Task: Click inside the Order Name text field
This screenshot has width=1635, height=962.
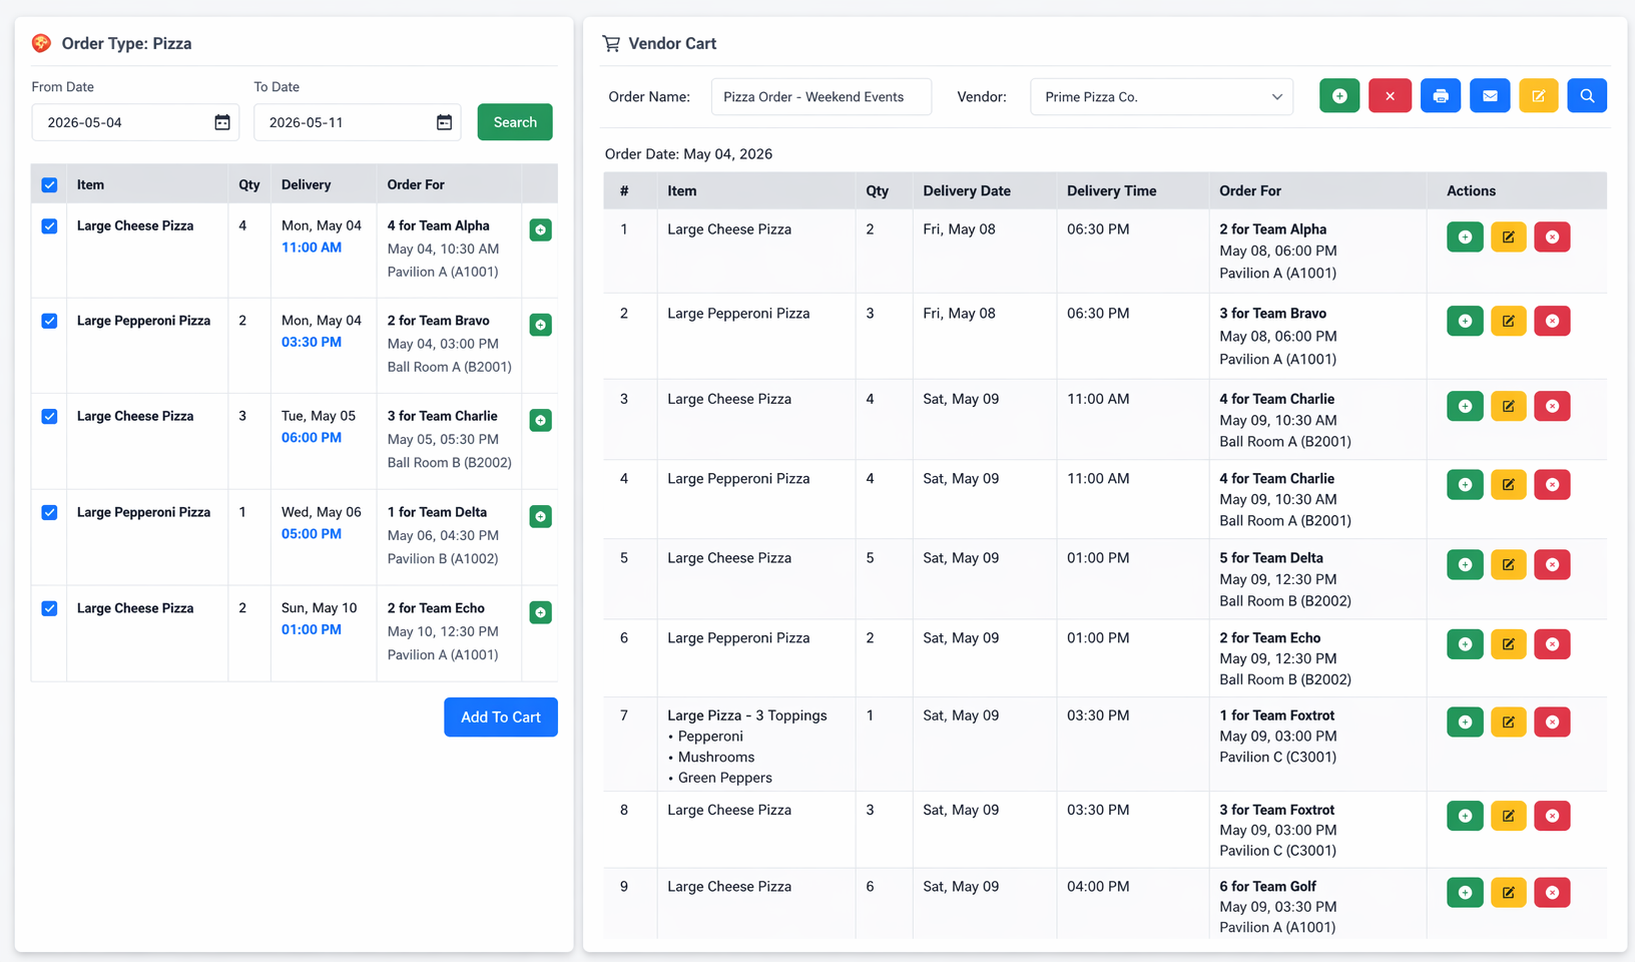Action: pyautogui.click(x=820, y=96)
